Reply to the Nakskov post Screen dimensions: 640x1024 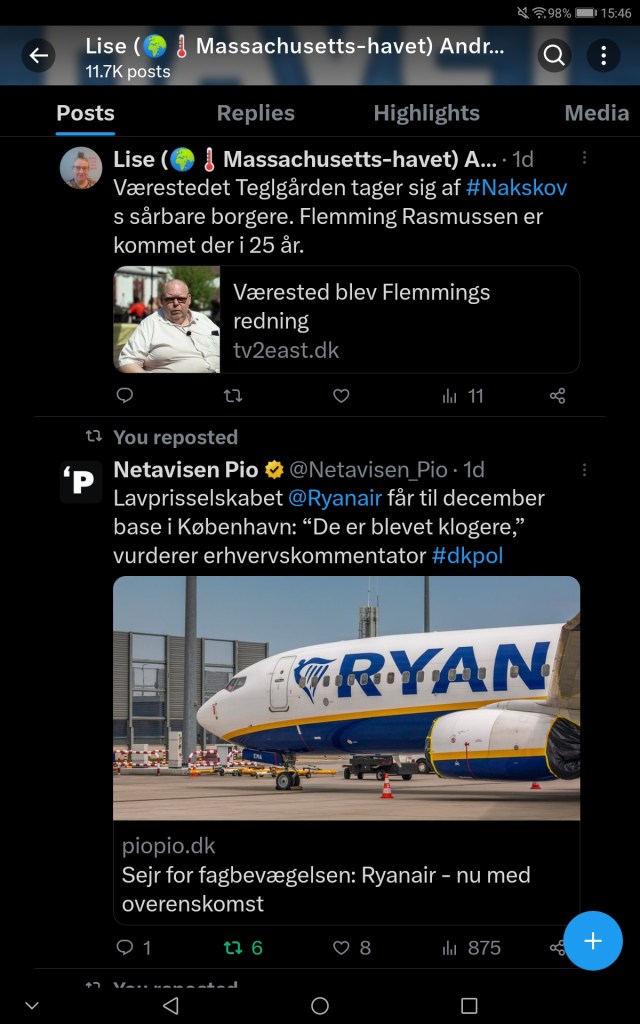(125, 396)
